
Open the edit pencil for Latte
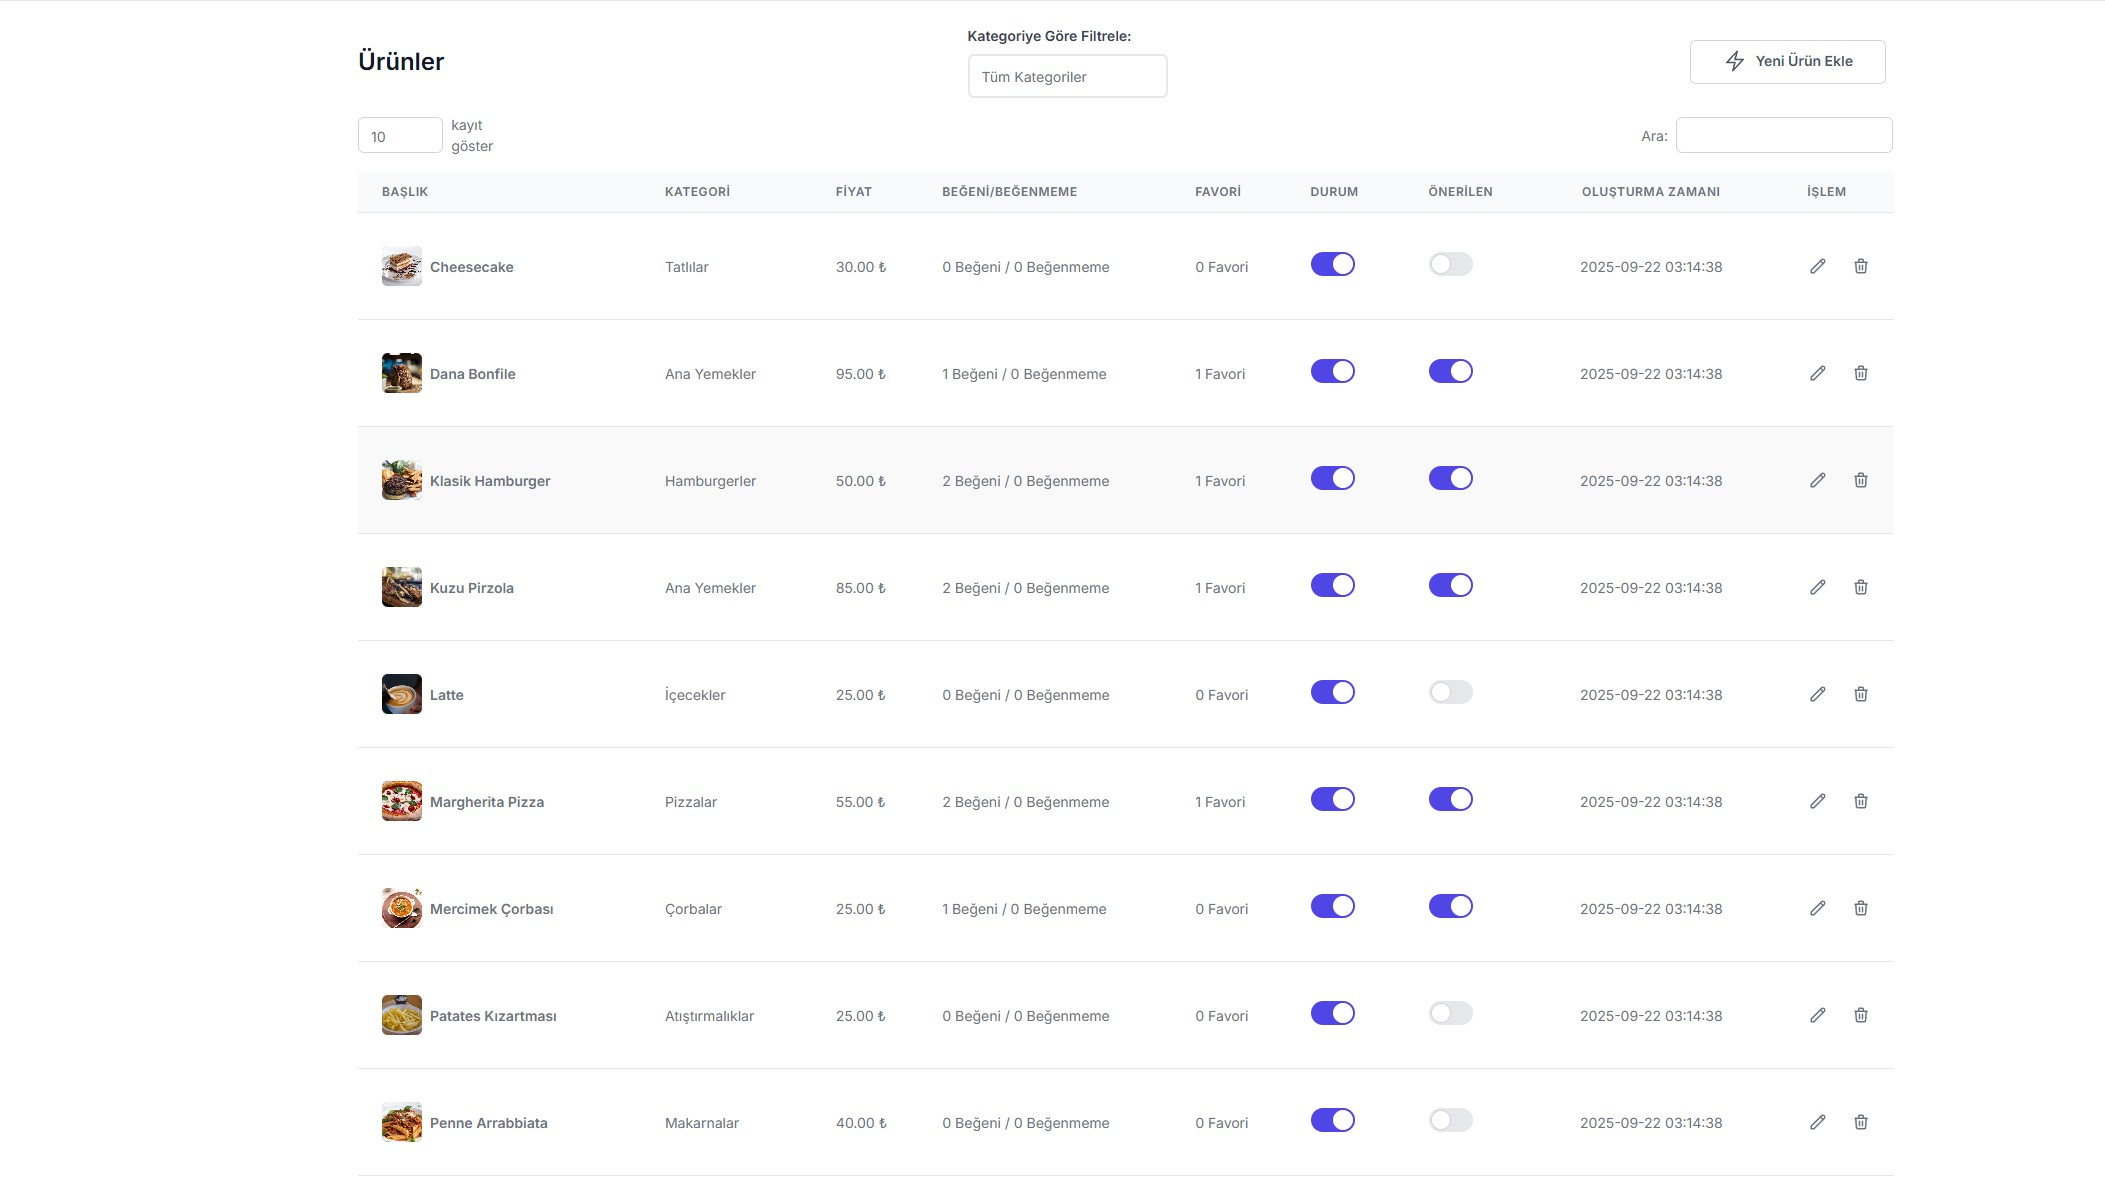click(x=1817, y=694)
